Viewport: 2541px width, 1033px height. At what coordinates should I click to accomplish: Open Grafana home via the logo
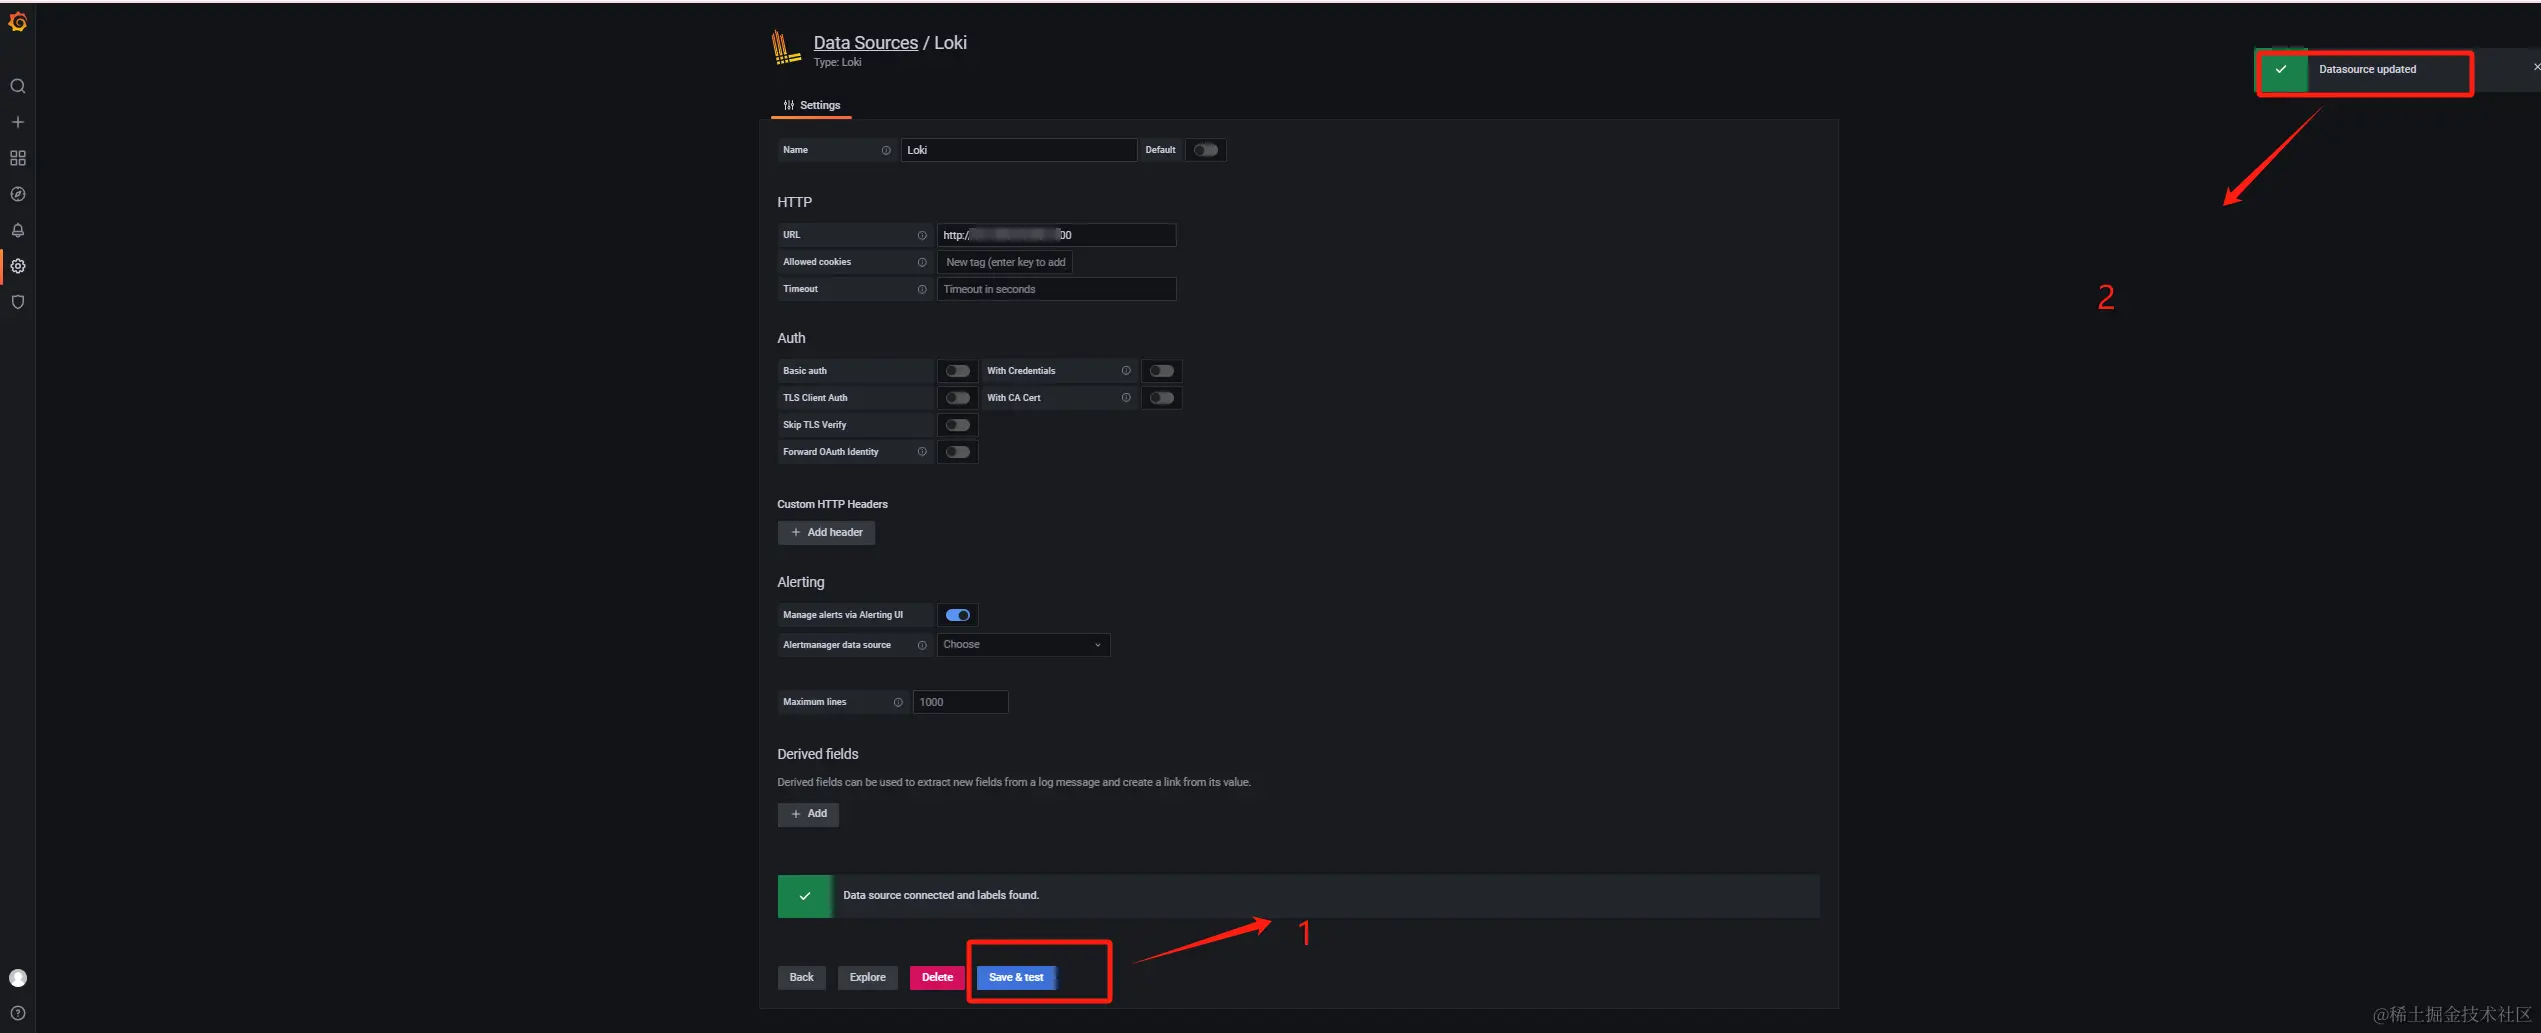tap(18, 22)
